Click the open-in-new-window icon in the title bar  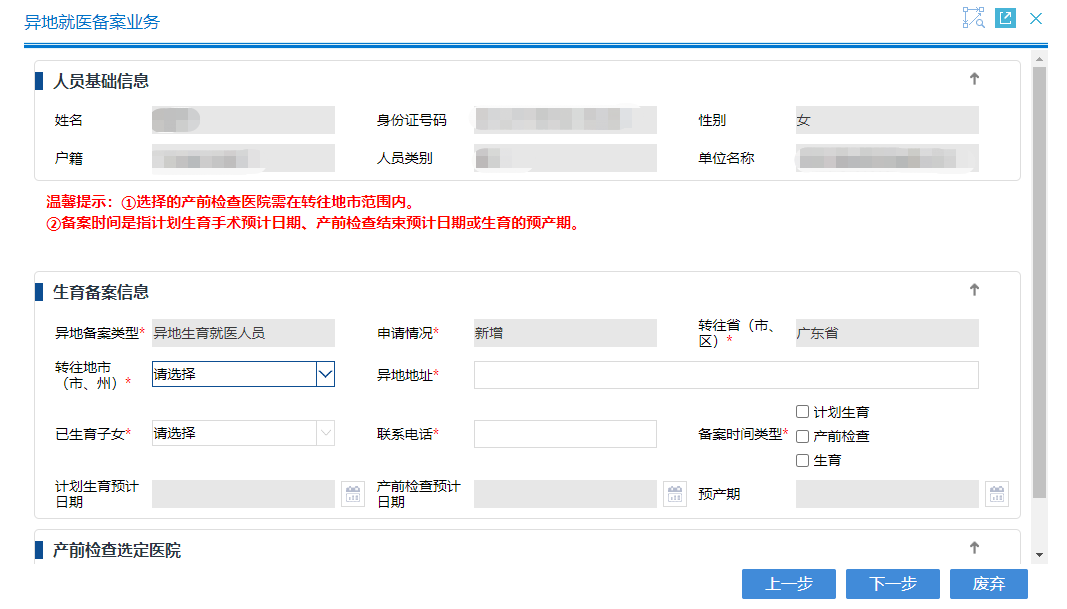(x=1005, y=18)
